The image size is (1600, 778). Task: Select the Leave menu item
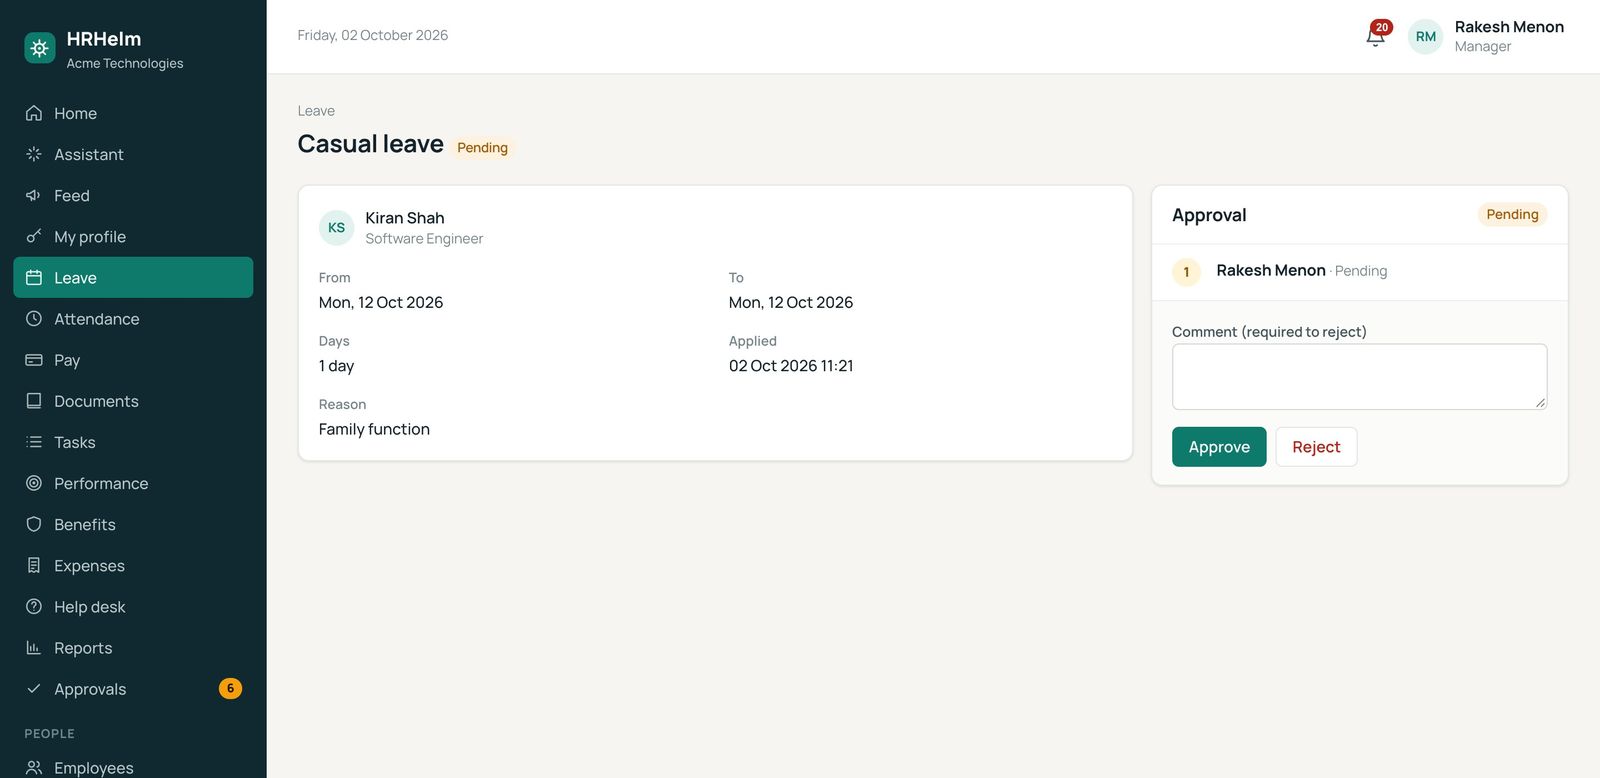(x=133, y=277)
